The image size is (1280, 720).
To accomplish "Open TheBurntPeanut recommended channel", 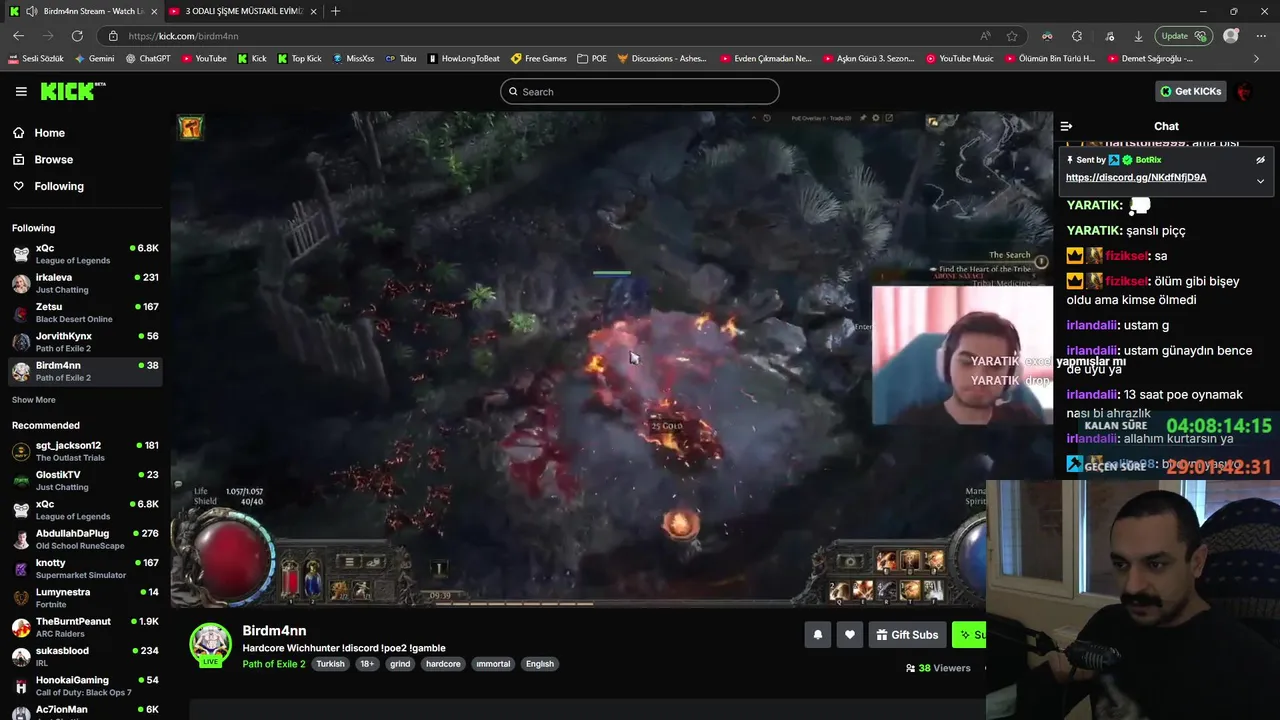I will pos(85,627).
